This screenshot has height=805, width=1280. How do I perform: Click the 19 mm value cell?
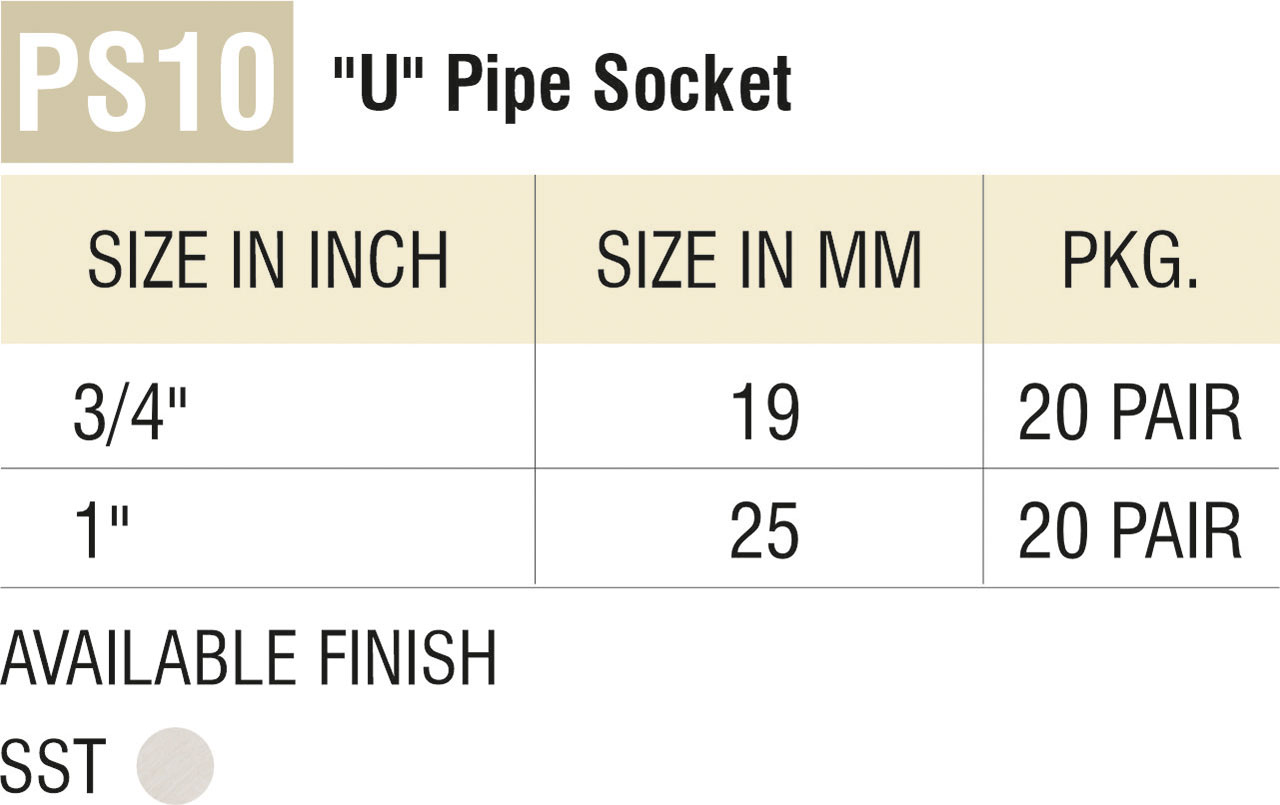coord(765,412)
